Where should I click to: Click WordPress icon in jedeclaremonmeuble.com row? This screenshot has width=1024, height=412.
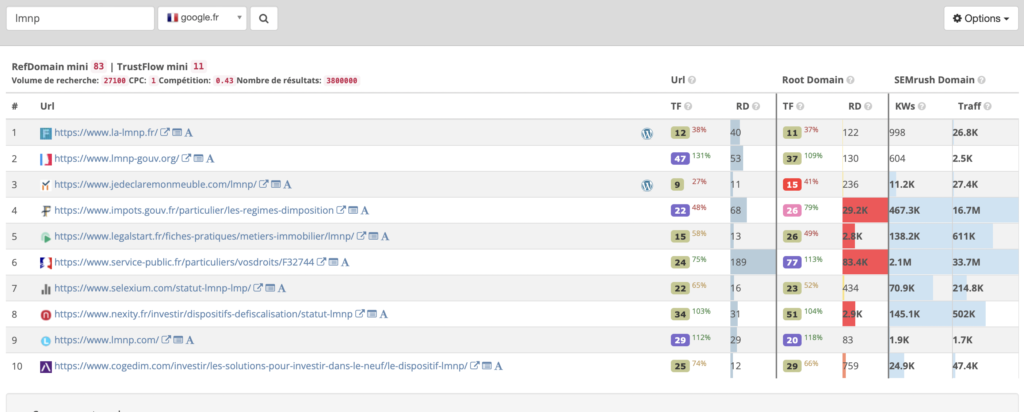[x=647, y=185]
